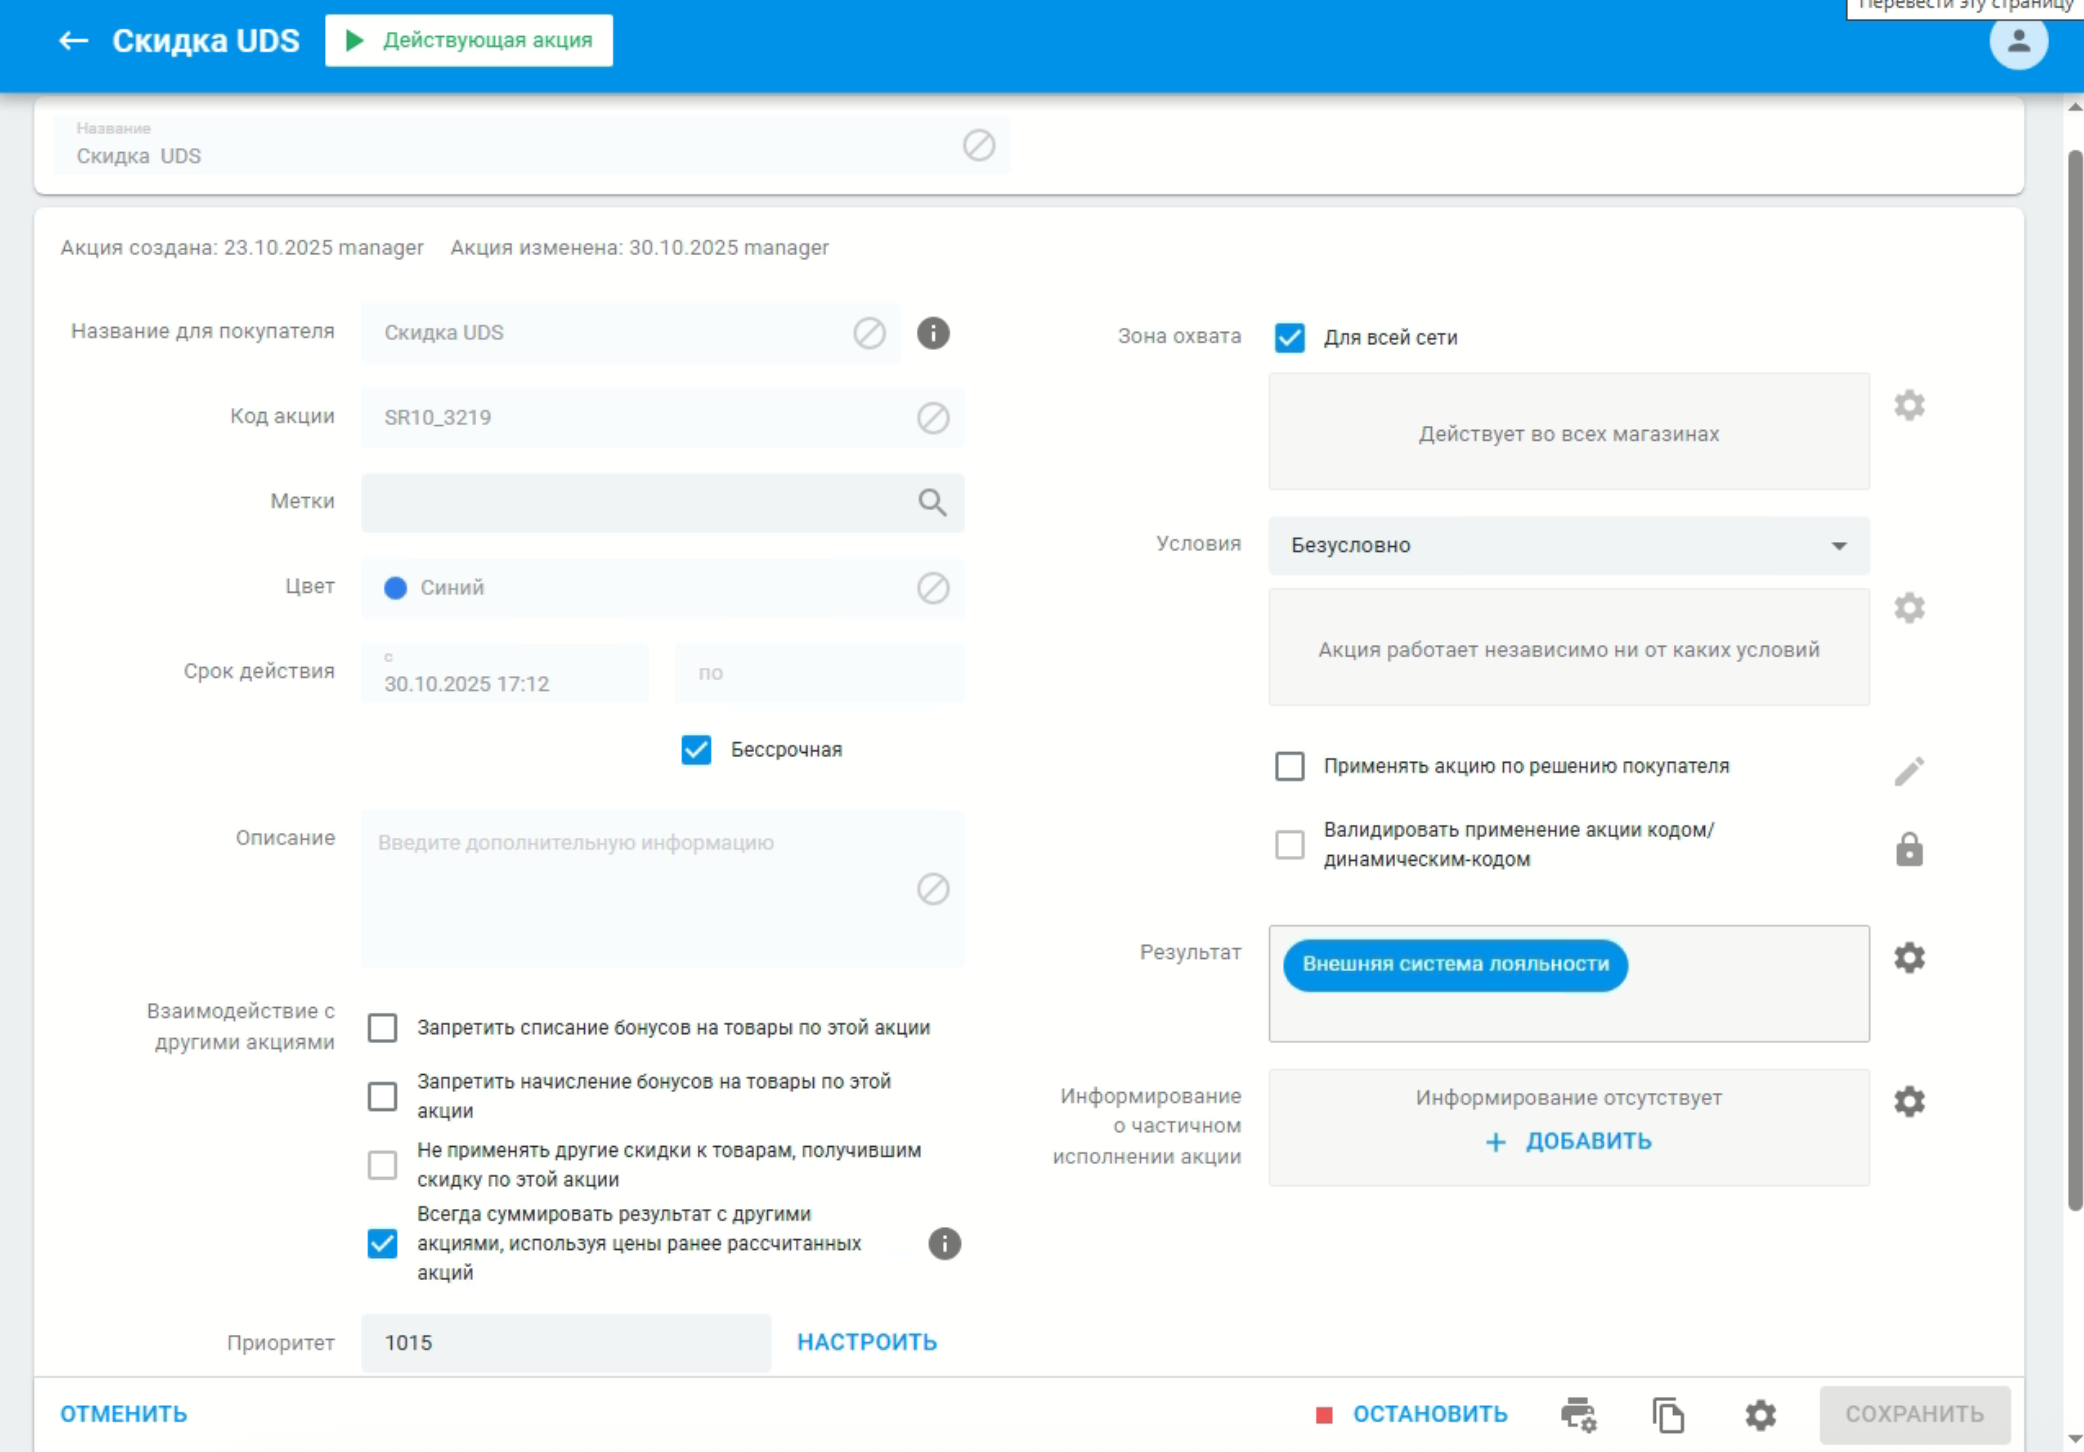Click the Информирование отсутствует text
Screen dimensions: 2084x1452
[1568, 1098]
